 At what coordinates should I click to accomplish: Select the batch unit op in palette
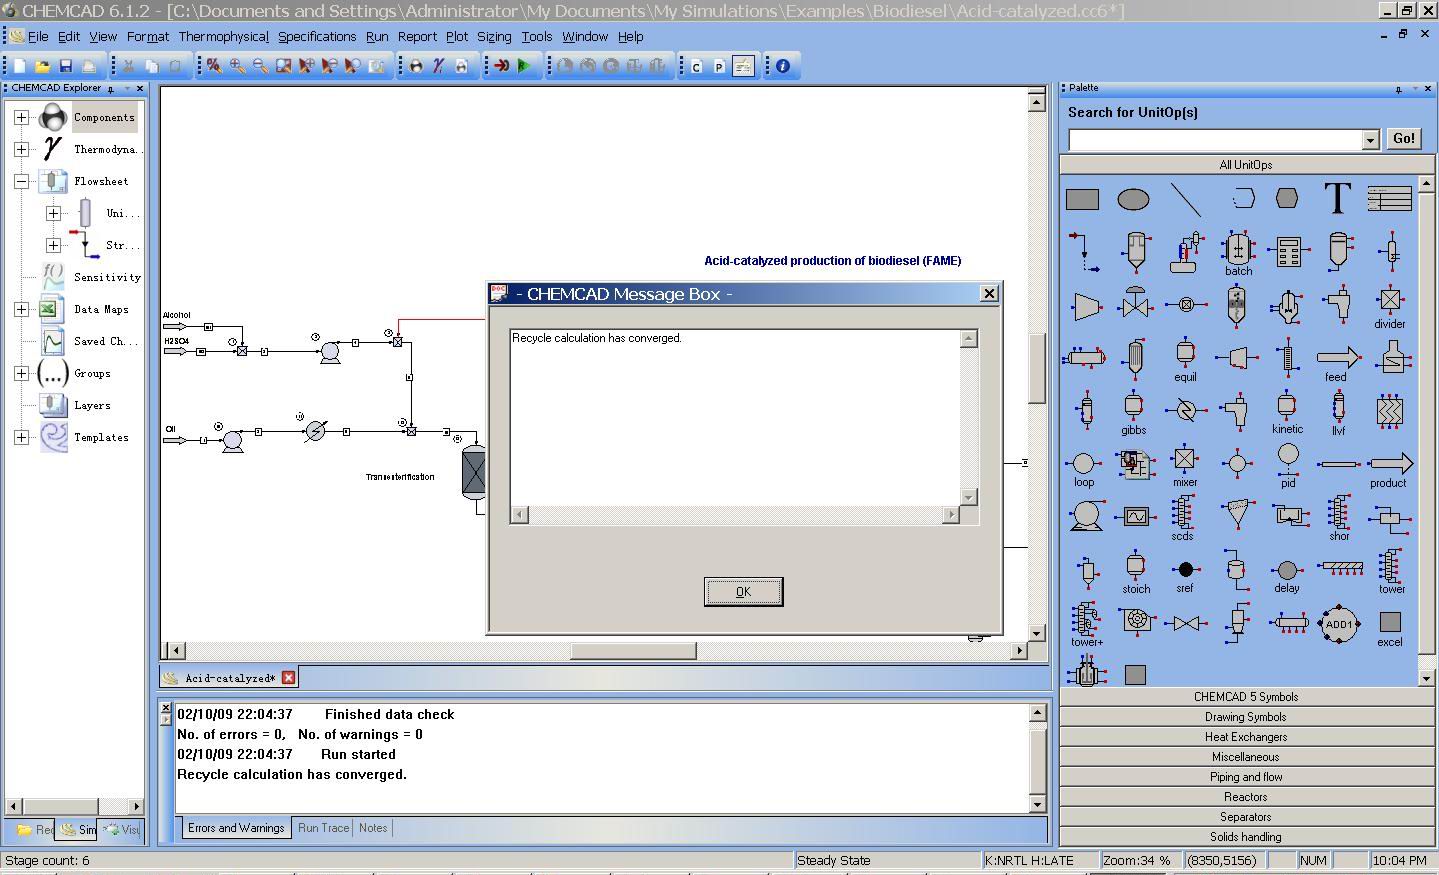pos(1238,254)
